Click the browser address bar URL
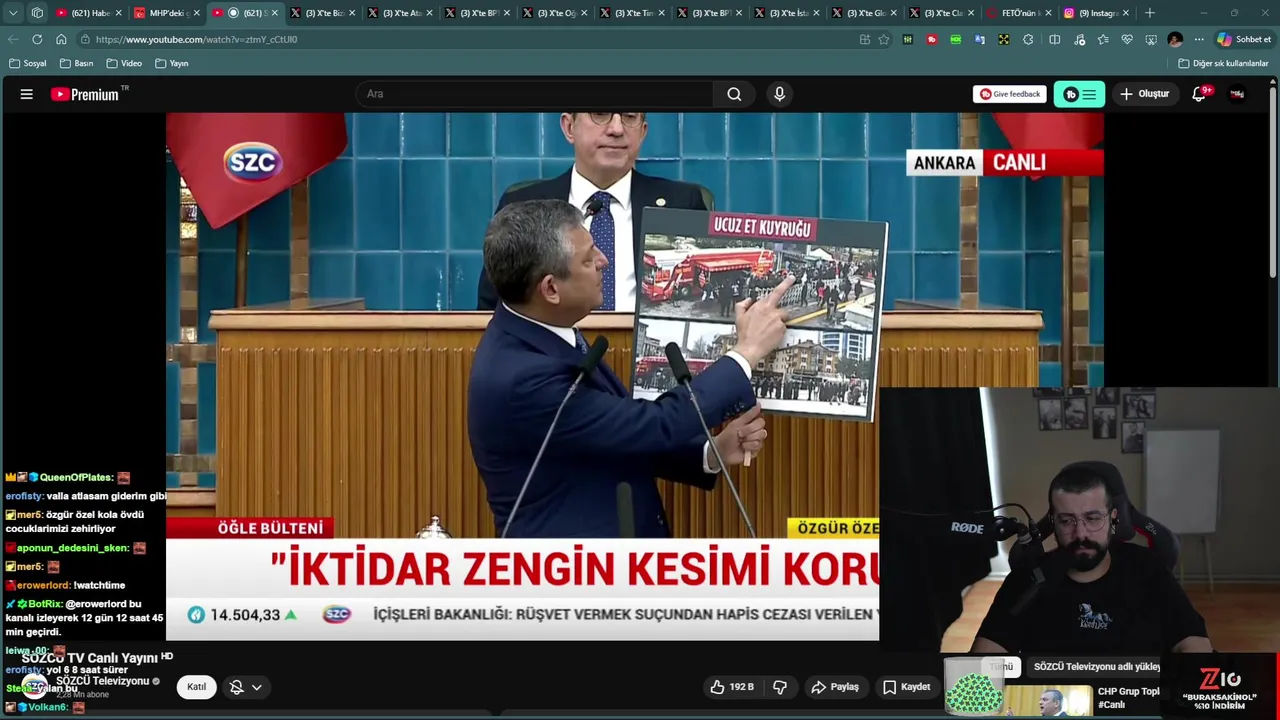 point(197,39)
